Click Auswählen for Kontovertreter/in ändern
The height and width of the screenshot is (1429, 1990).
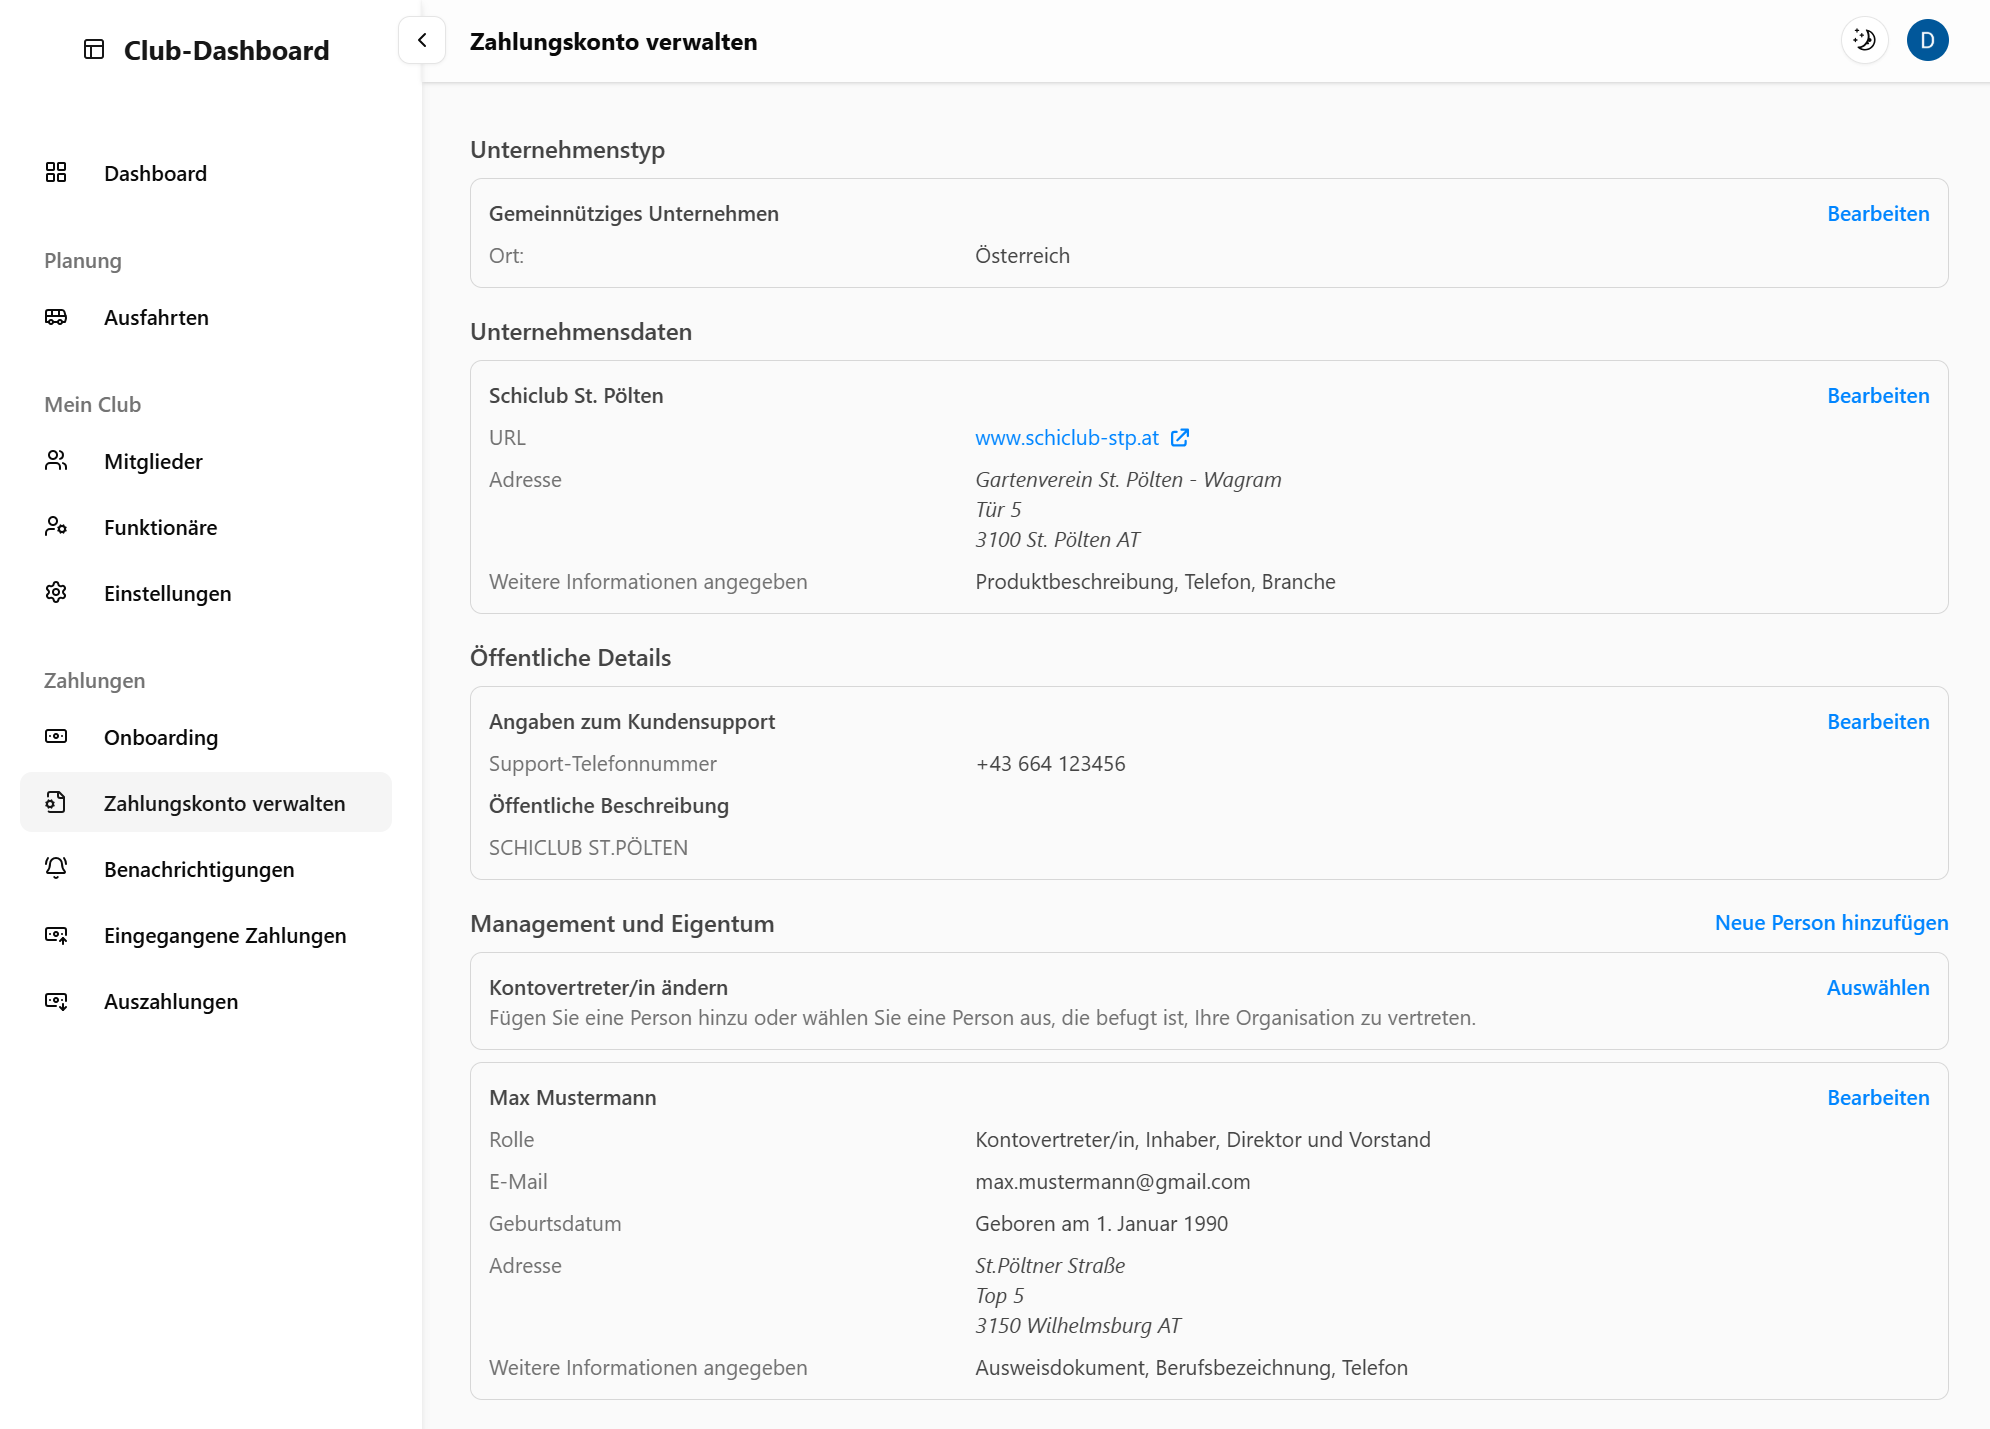point(1877,988)
